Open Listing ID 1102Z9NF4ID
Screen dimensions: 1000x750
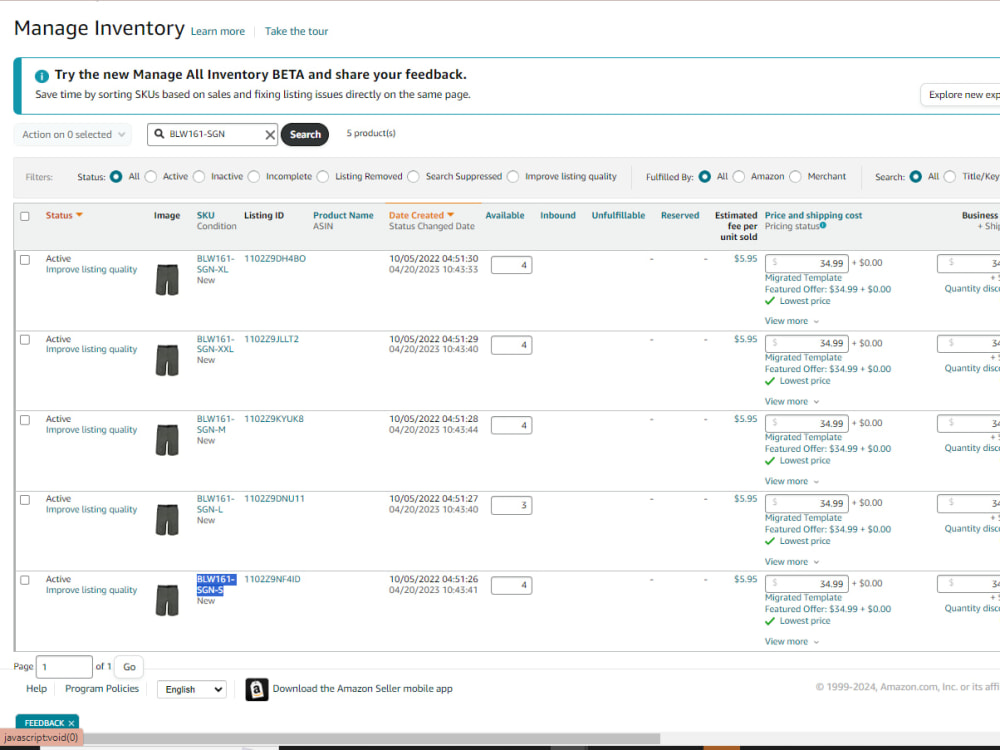tap(272, 579)
